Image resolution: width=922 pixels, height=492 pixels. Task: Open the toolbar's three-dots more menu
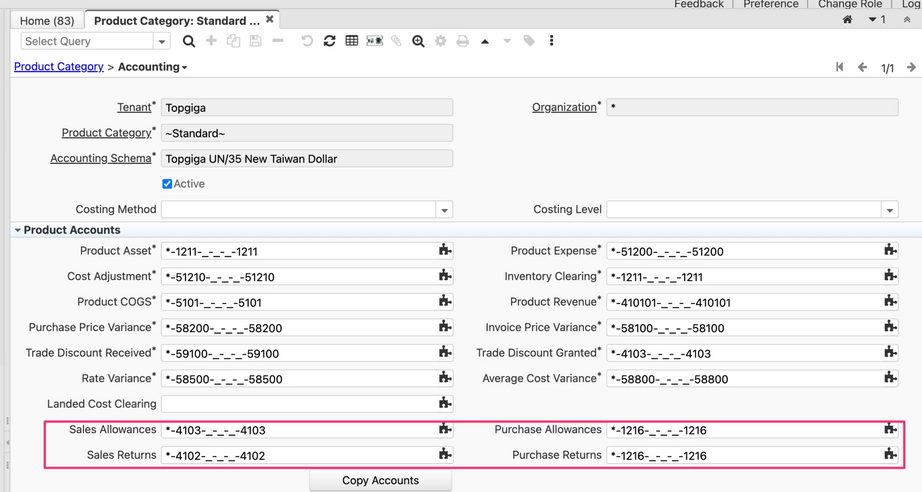(x=551, y=41)
